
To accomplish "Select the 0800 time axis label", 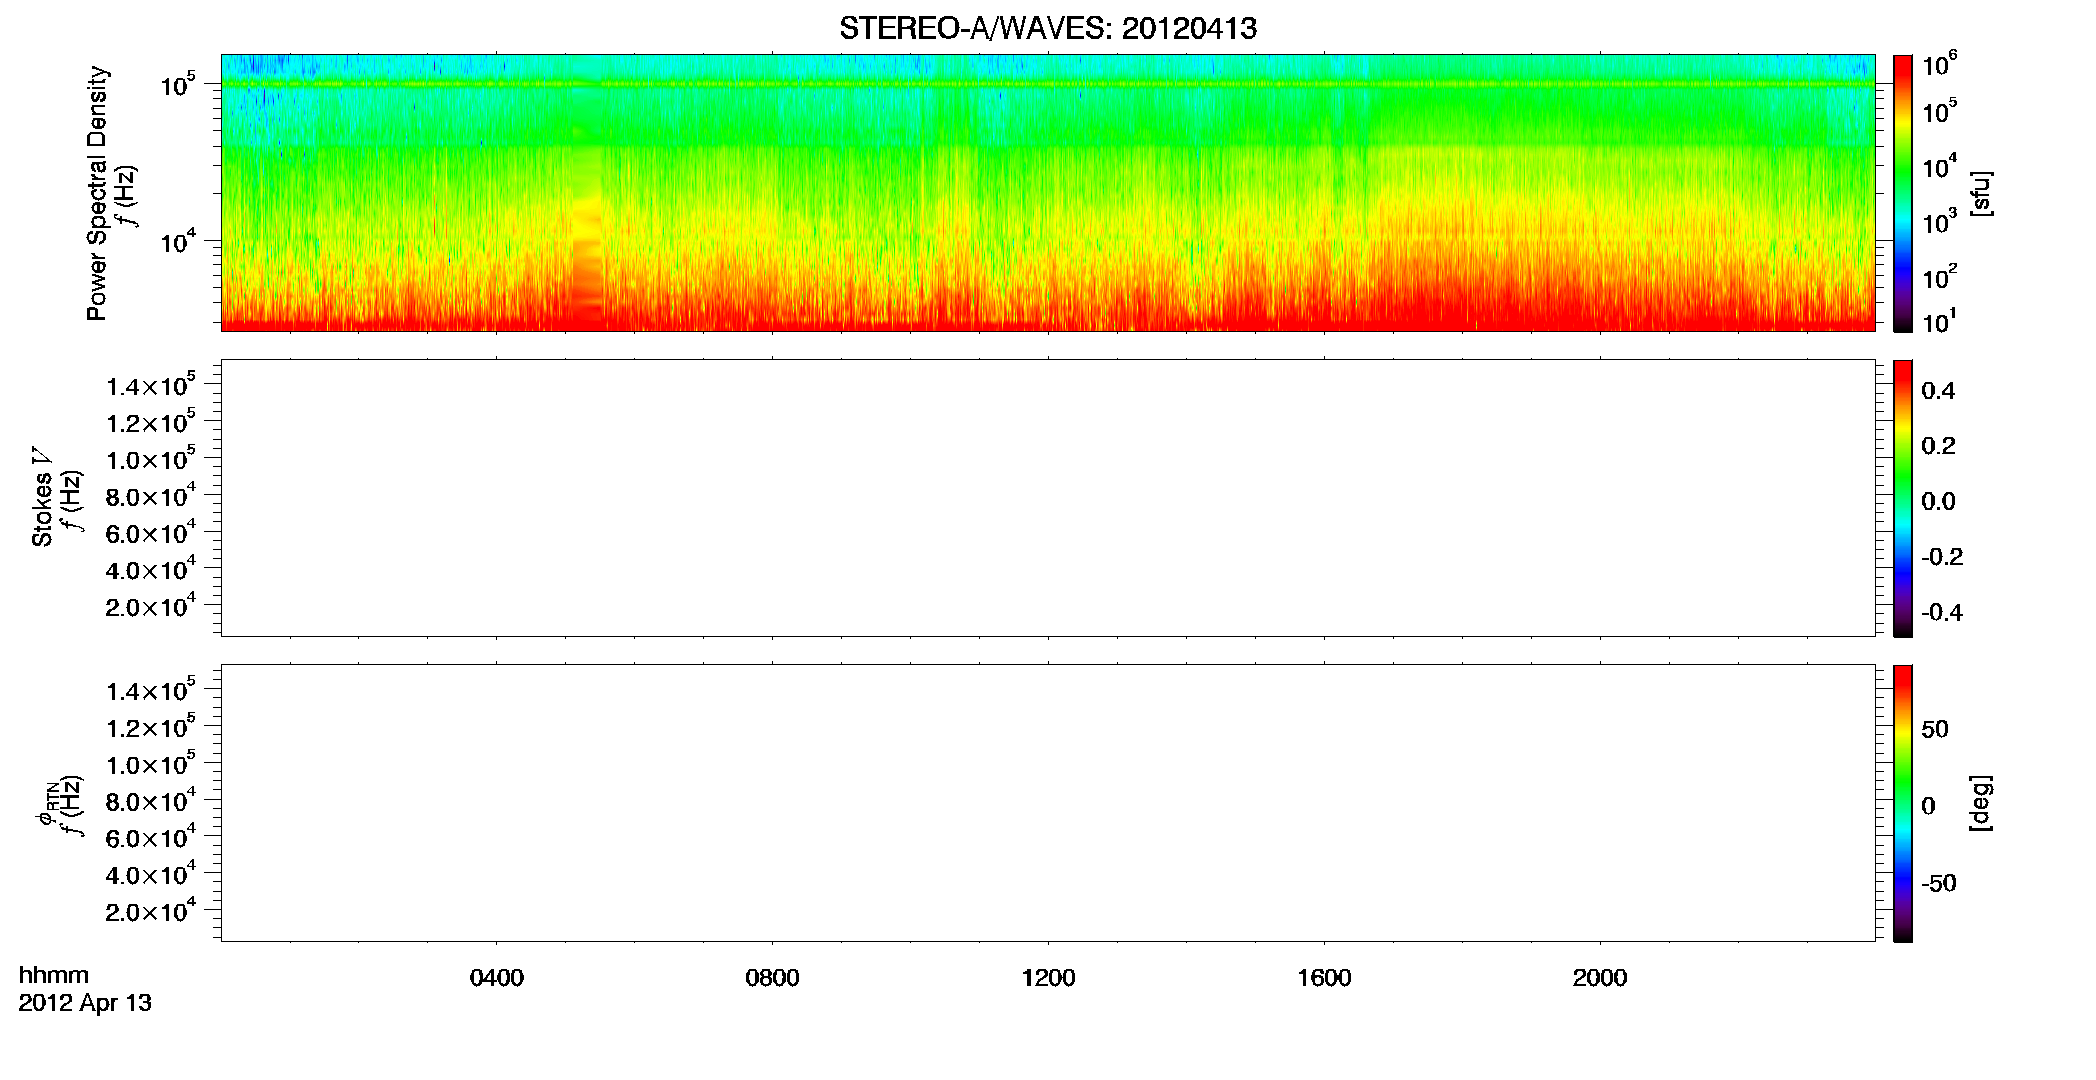I will pos(772,978).
